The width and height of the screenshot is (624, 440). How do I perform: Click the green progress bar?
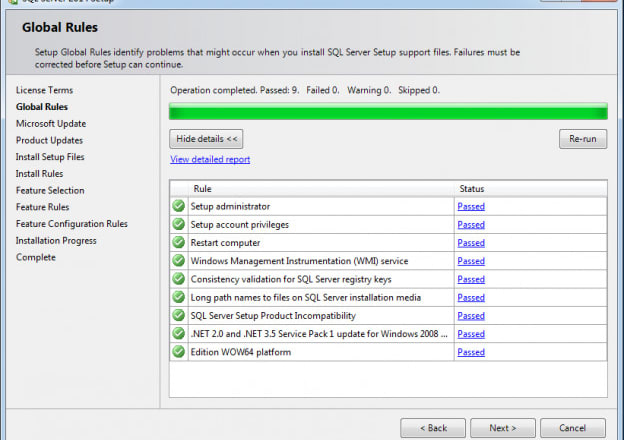(388, 111)
